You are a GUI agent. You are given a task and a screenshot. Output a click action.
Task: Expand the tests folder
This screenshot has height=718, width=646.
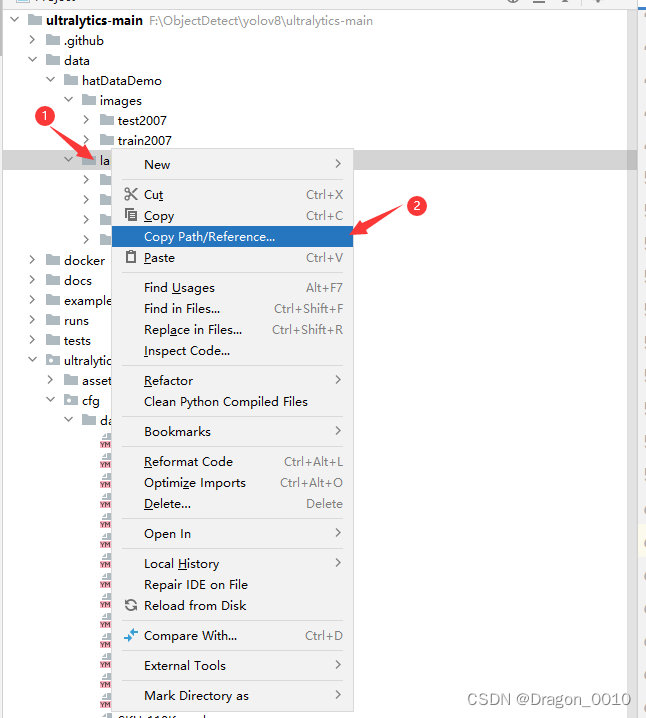[32, 340]
